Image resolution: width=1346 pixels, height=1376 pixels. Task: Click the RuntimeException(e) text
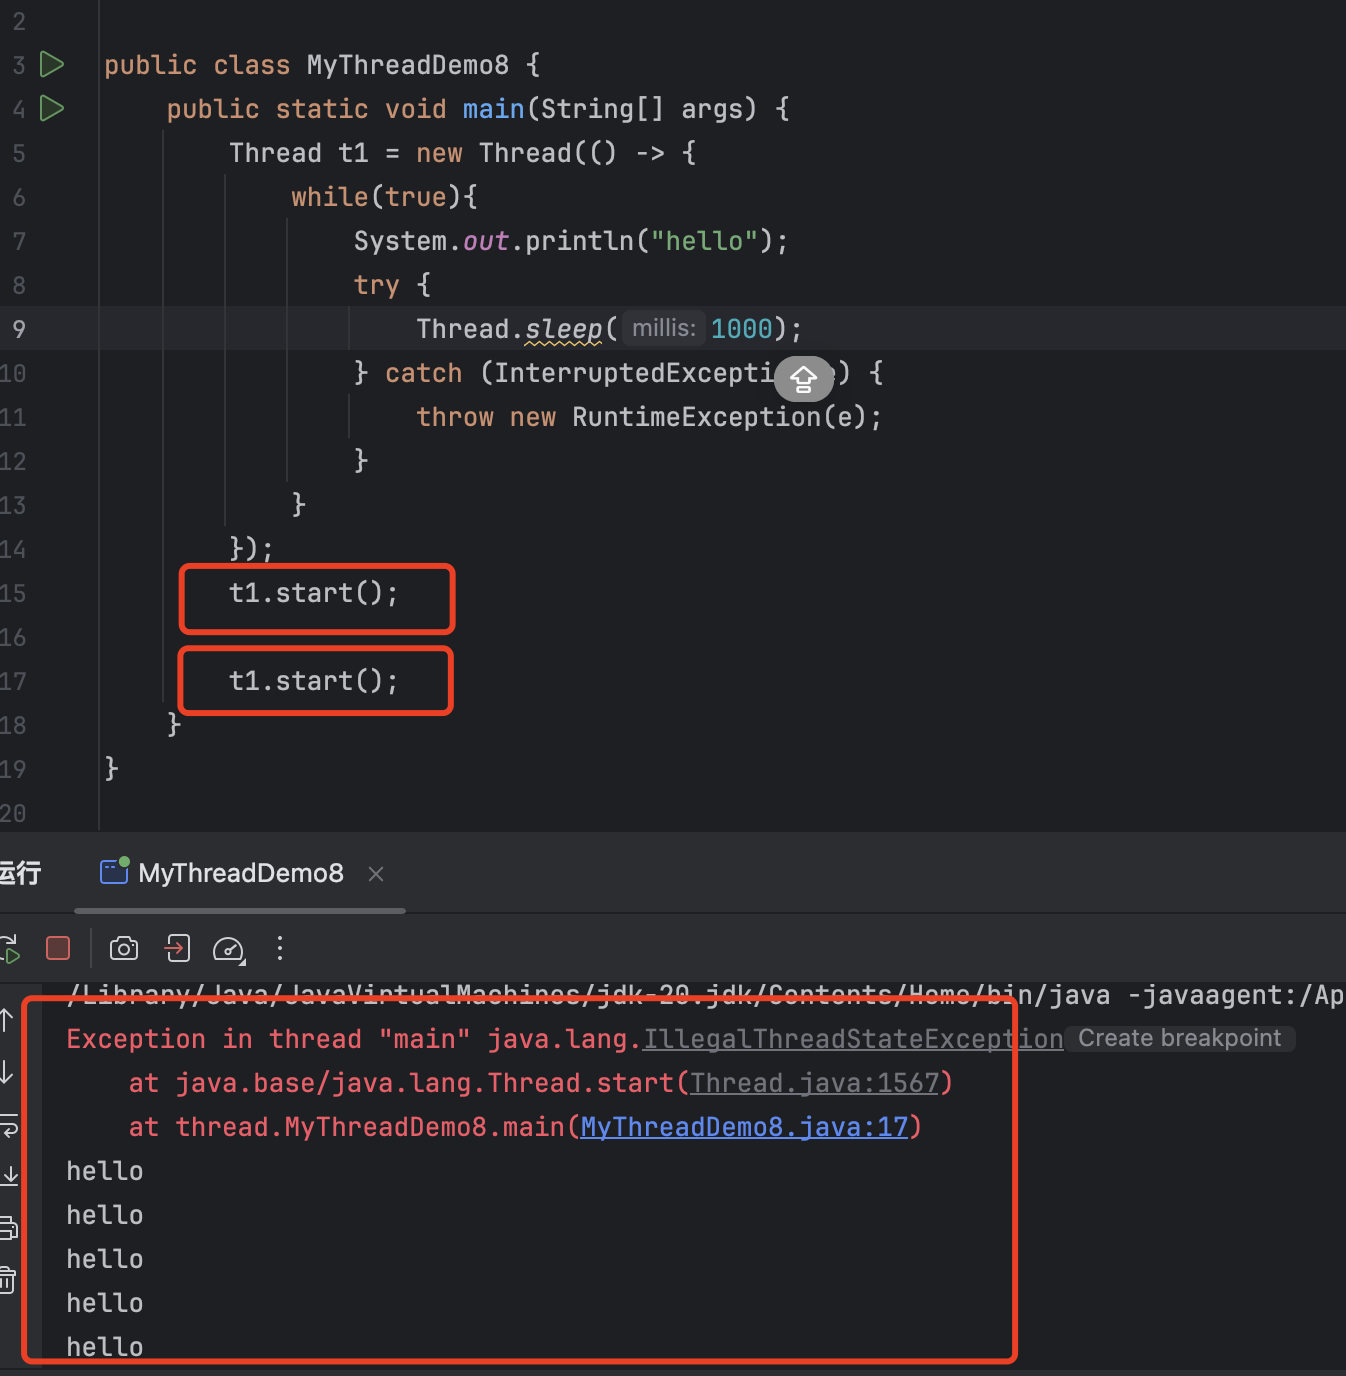click(719, 417)
